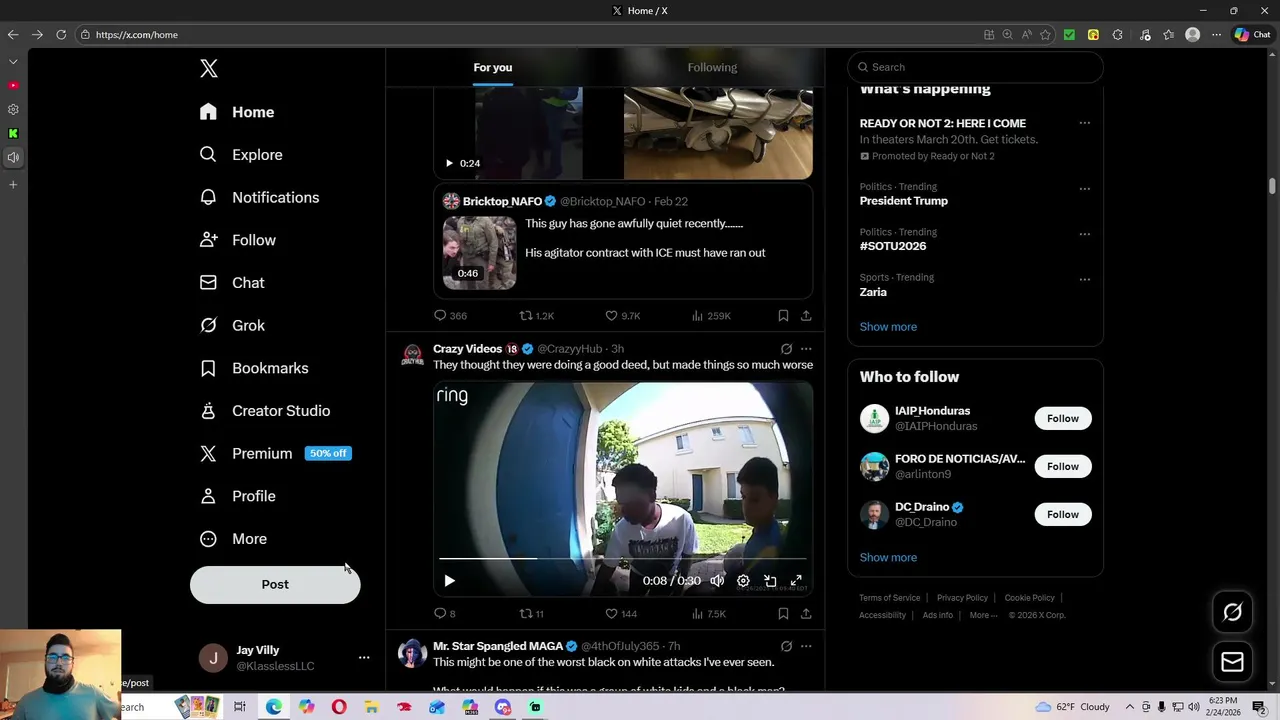Open Explore from the sidebar

(241, 155)
